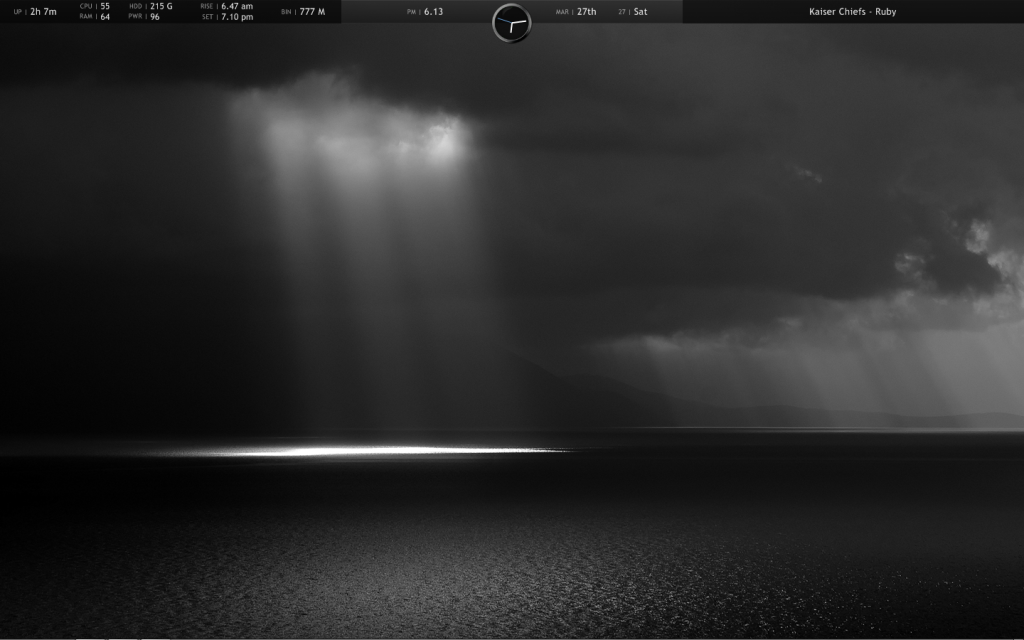Click the RAM usage value 64
Image resolution: width=1024 pixels, height=640 pixels.
pos(105,17)
